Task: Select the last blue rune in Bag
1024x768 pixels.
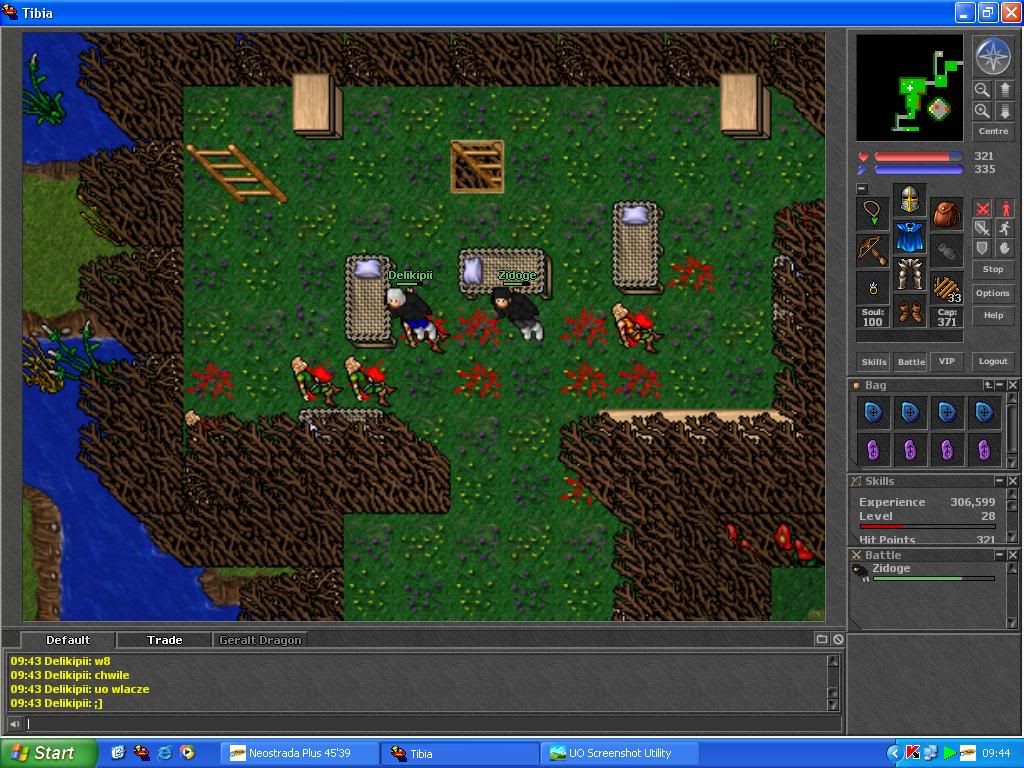Action: click(984, 413)
